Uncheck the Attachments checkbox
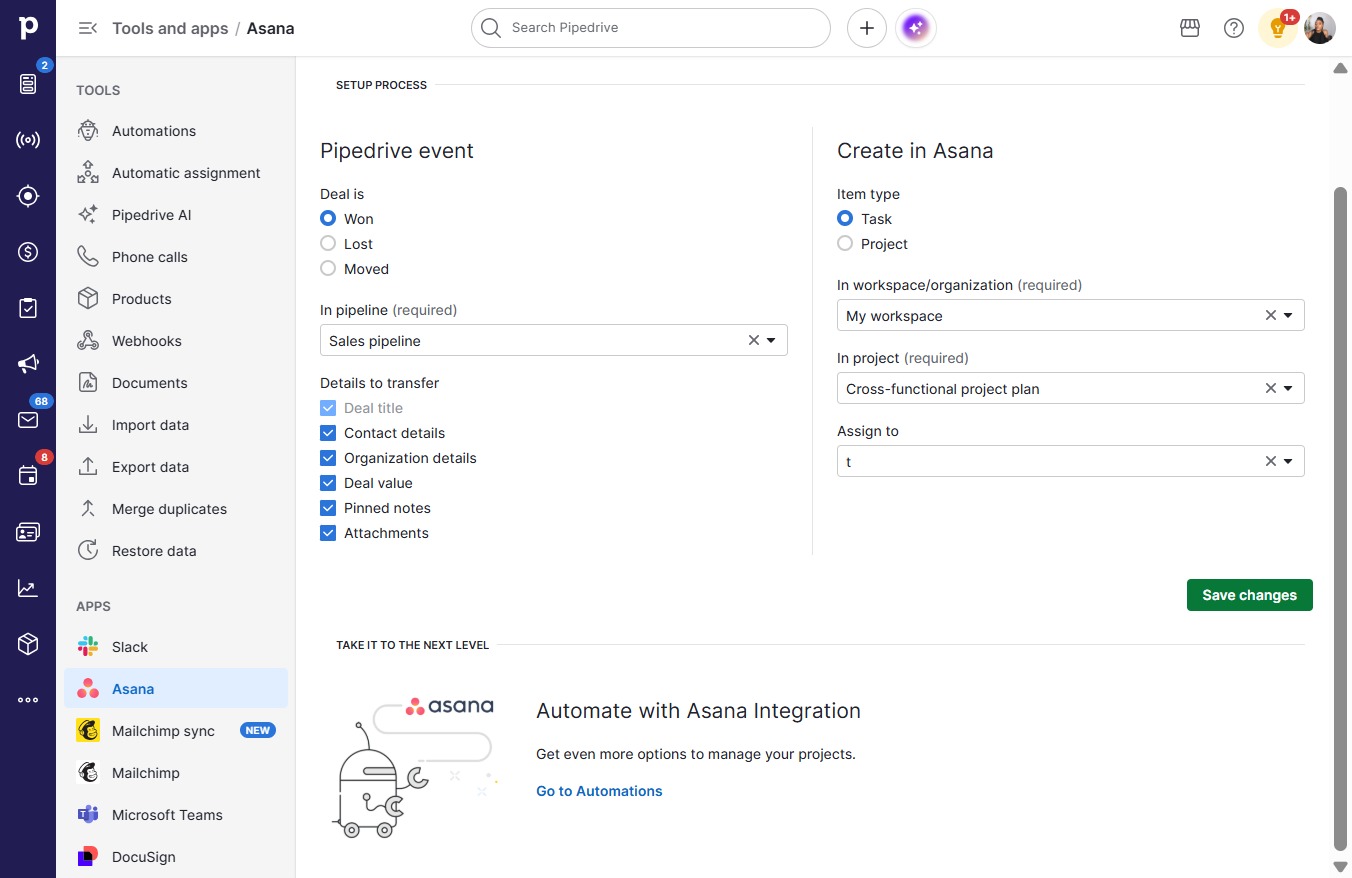The height and width of the screenshot is (878, 1352). [328, 533]
